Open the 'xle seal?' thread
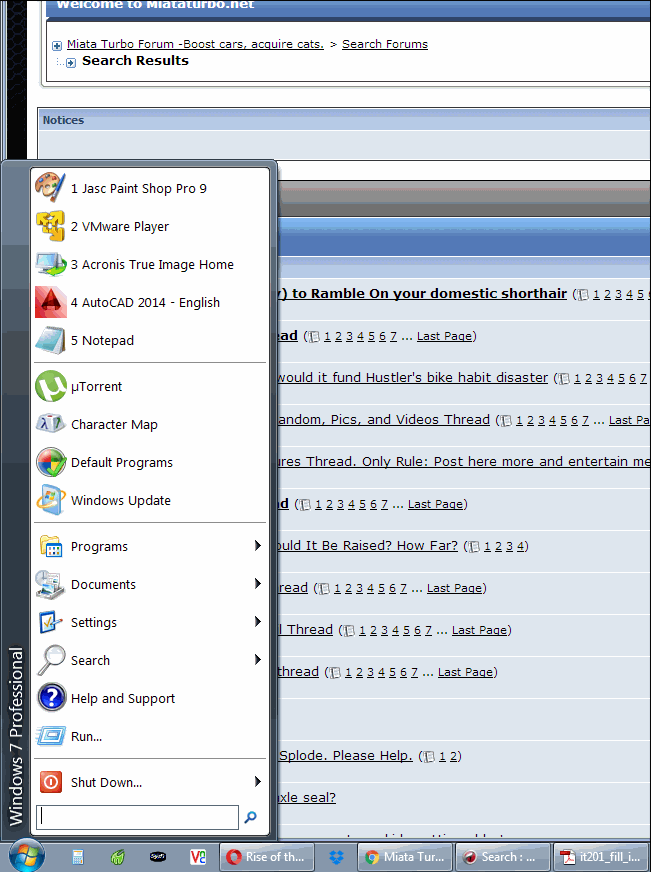 tap(306, 797)
